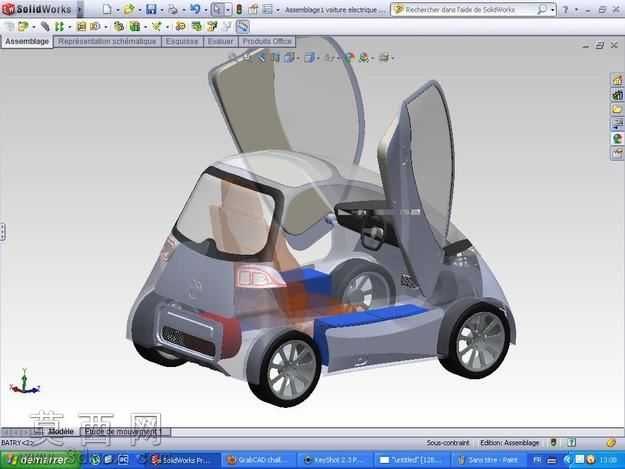Click the Edit Appearance color sphere icon

(x=349, y=58)
